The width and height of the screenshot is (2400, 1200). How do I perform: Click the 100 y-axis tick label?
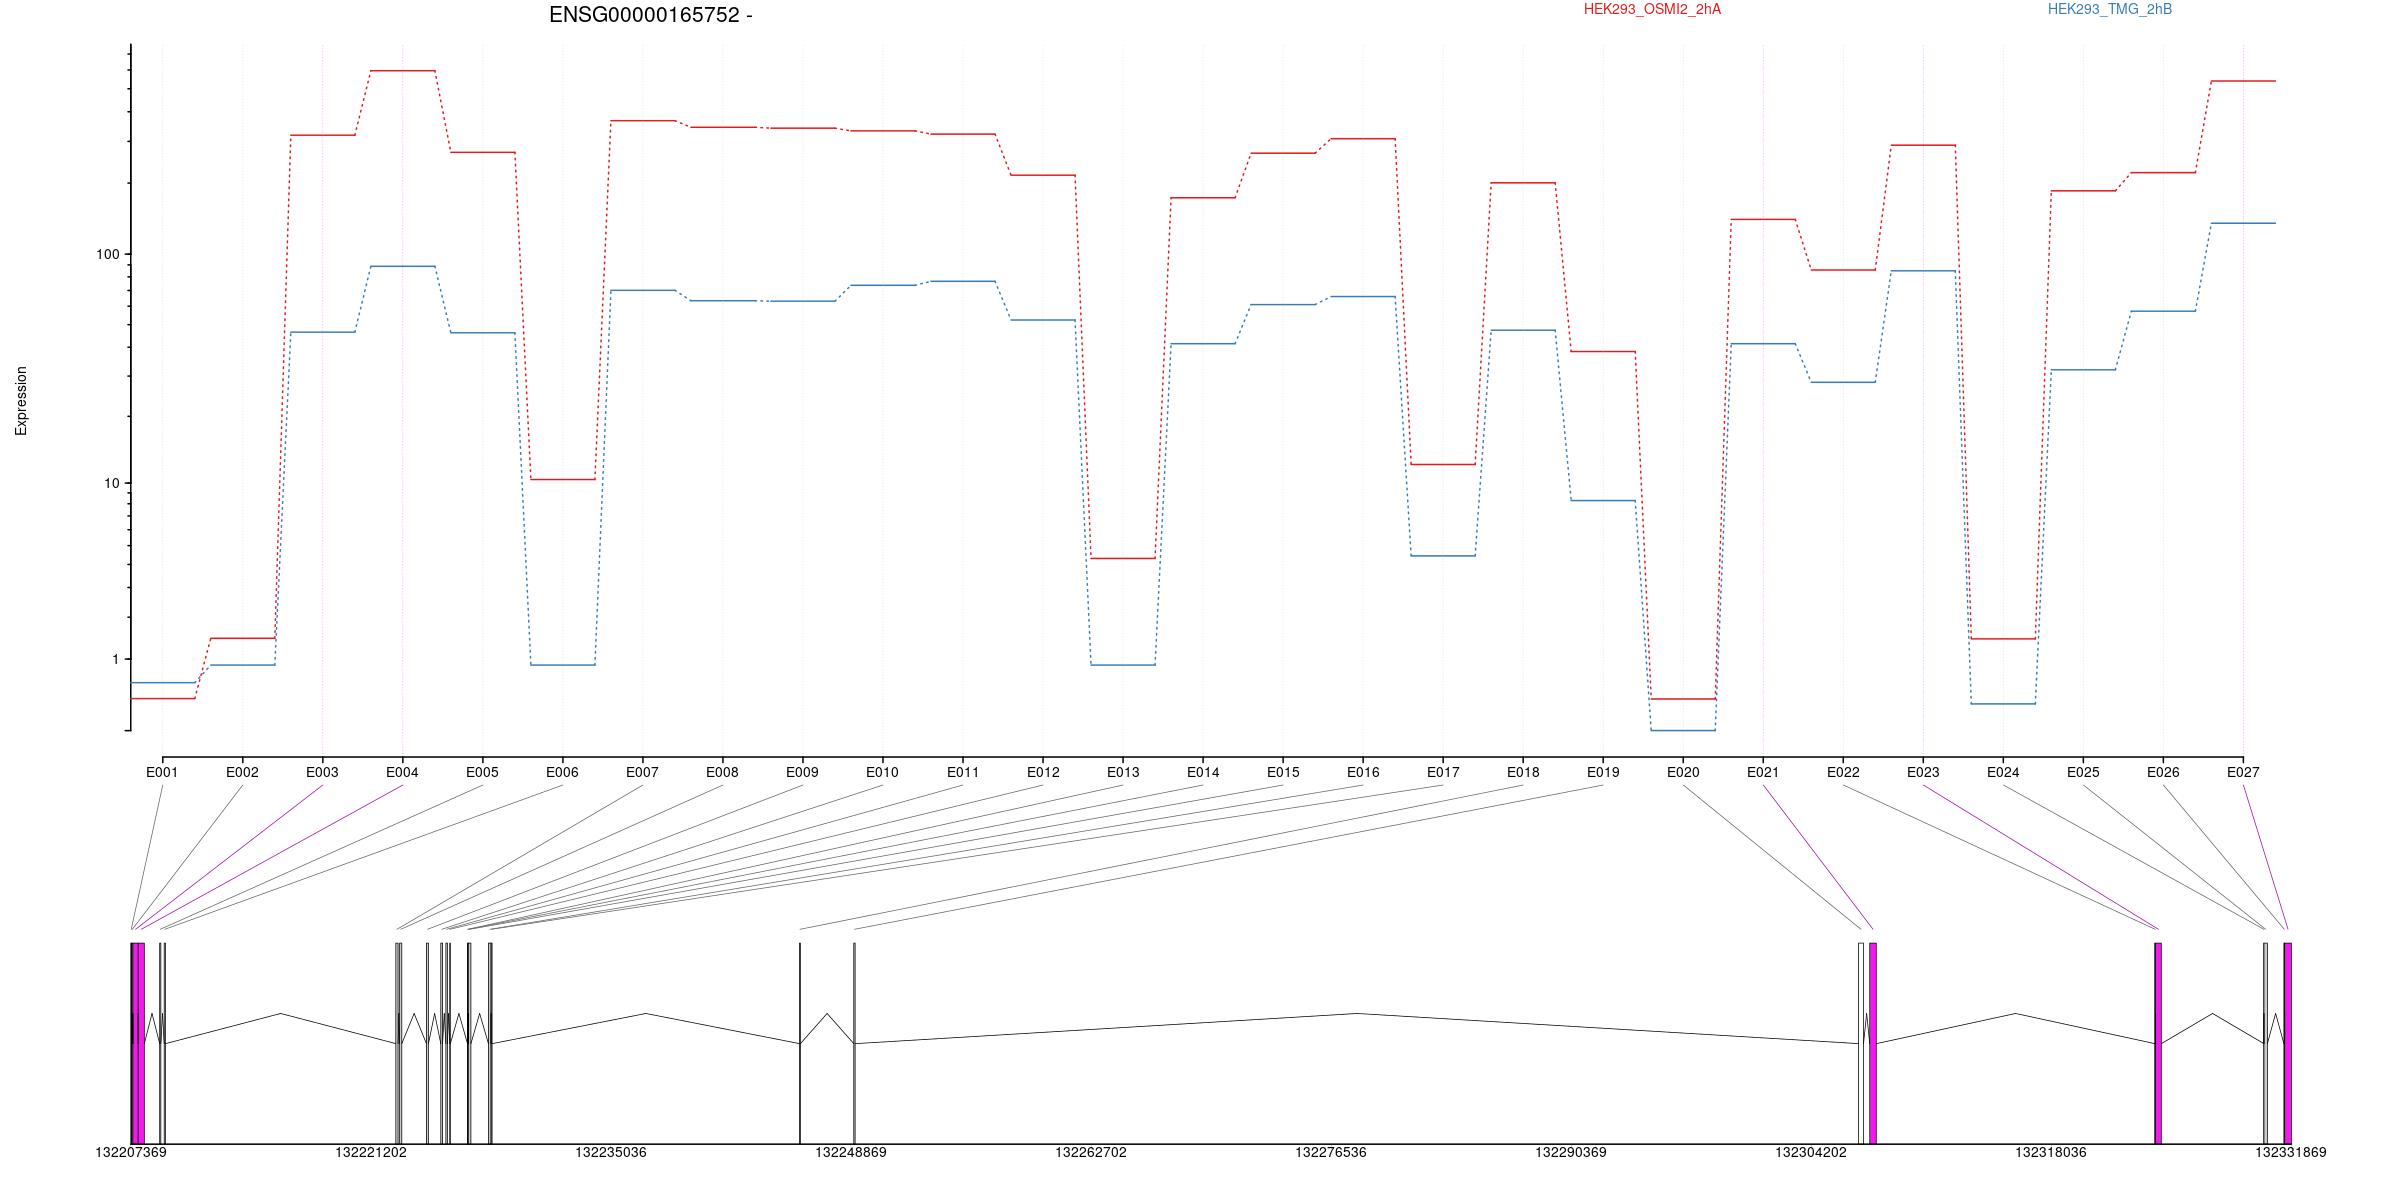click(107, 254)
